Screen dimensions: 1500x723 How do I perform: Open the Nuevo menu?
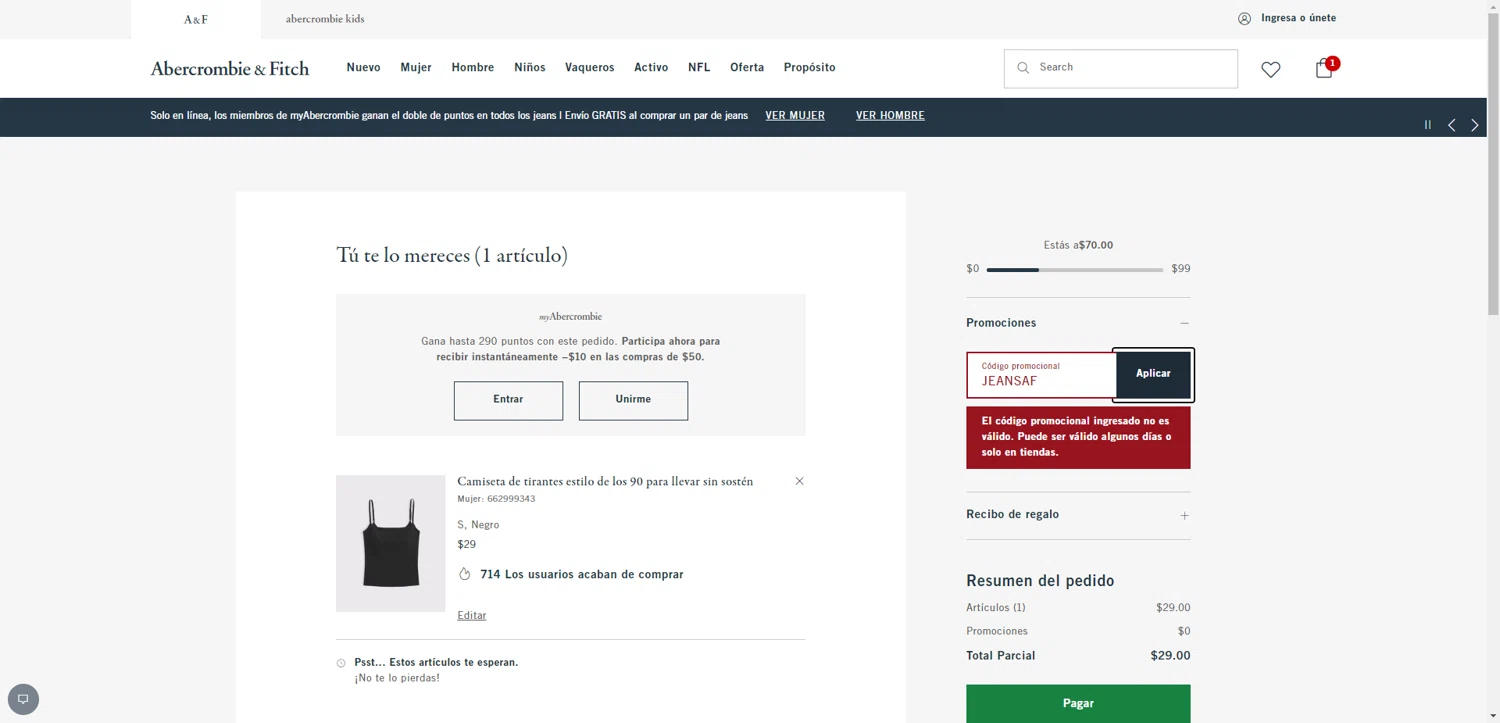pos(363,67)
